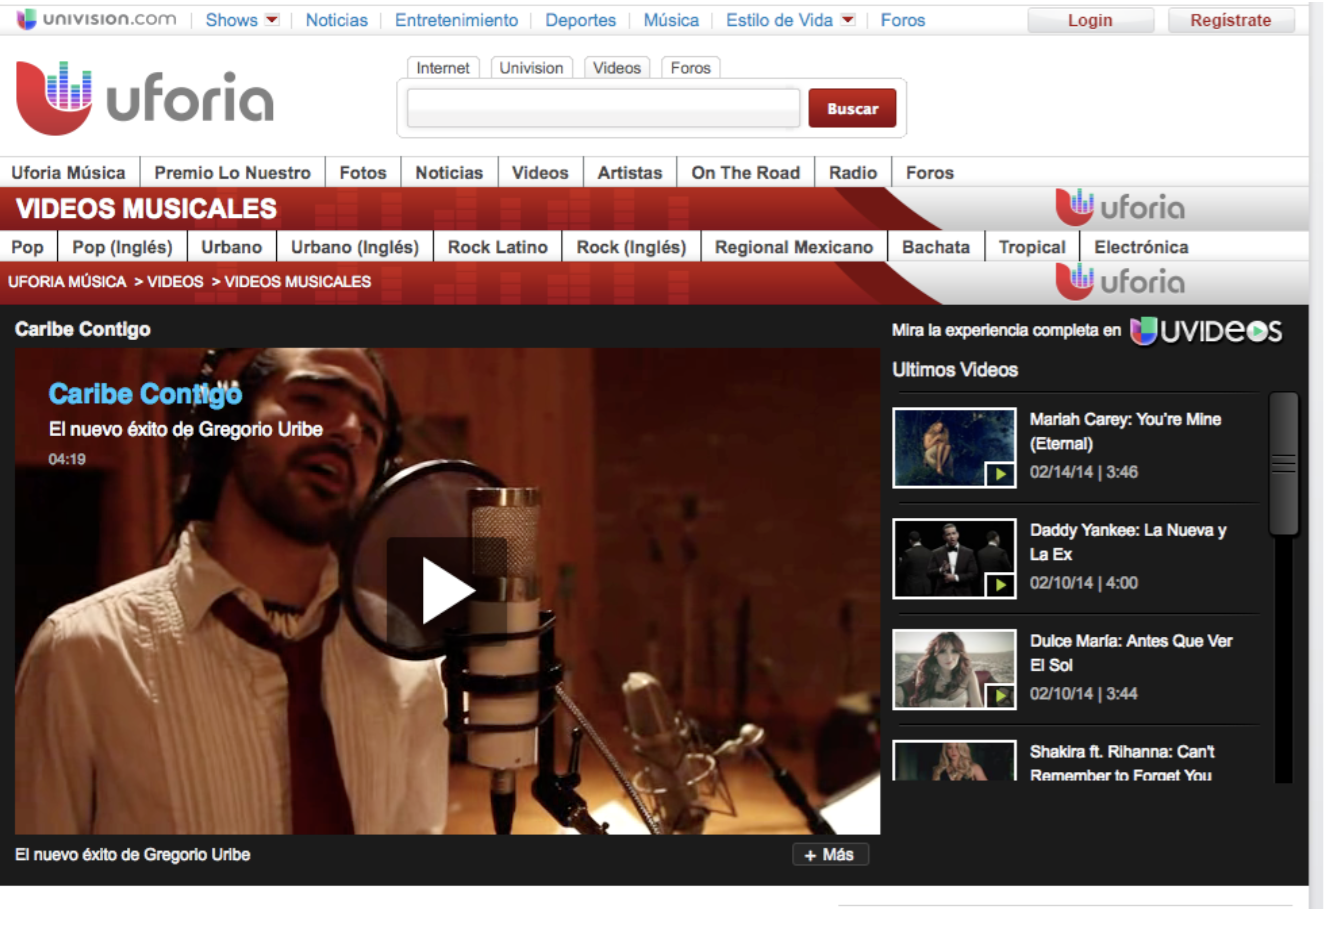The width and height of the screenshot is (1336, 926).
Task: Click the Regístrate button
Action: click(1231, 20)
